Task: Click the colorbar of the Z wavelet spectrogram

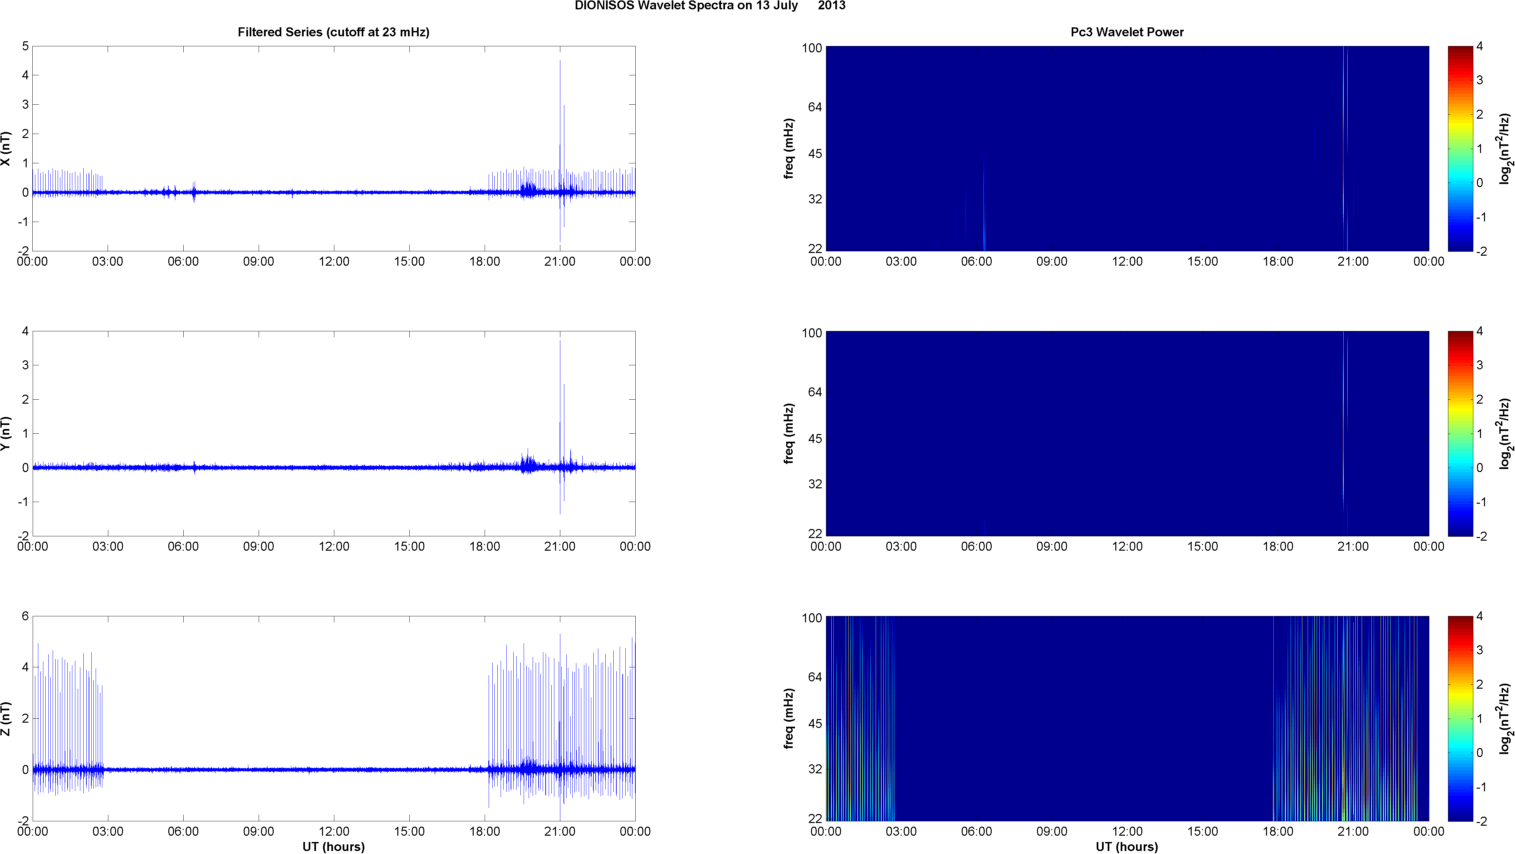Action: [x=1460, y=718]
